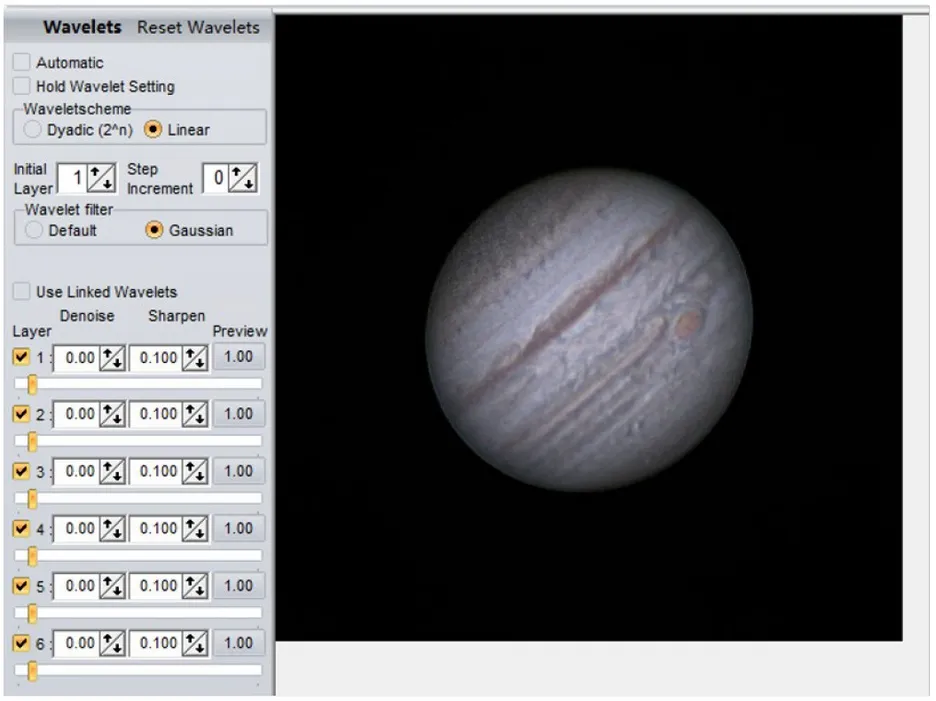Click Layer 6 Preview 1.00 button
Image resolution: width=936 pixels, height=701 pixels.
[x=238, y=643]
